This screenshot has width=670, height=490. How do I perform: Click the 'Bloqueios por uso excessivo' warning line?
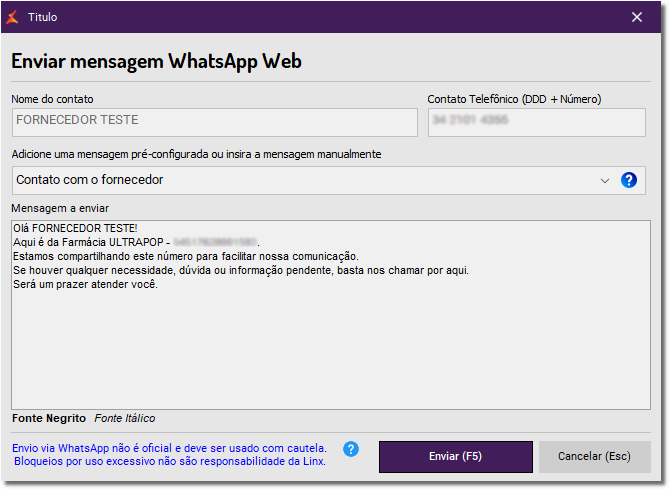170,461
